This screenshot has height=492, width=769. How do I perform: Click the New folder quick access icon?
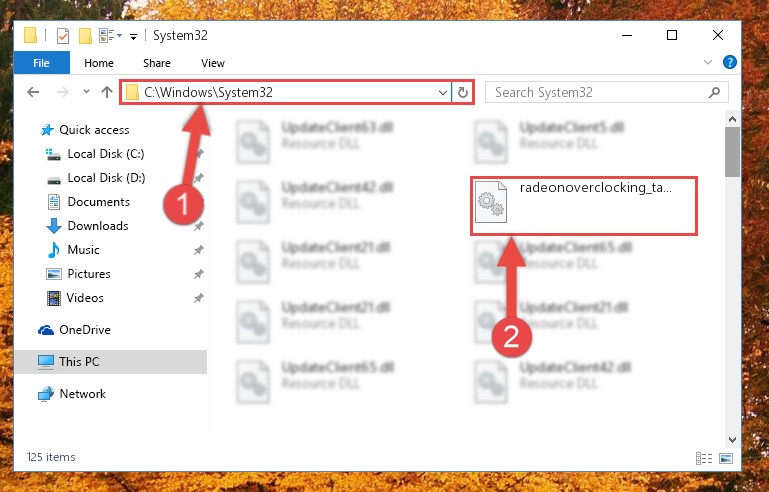coord(85,36)
